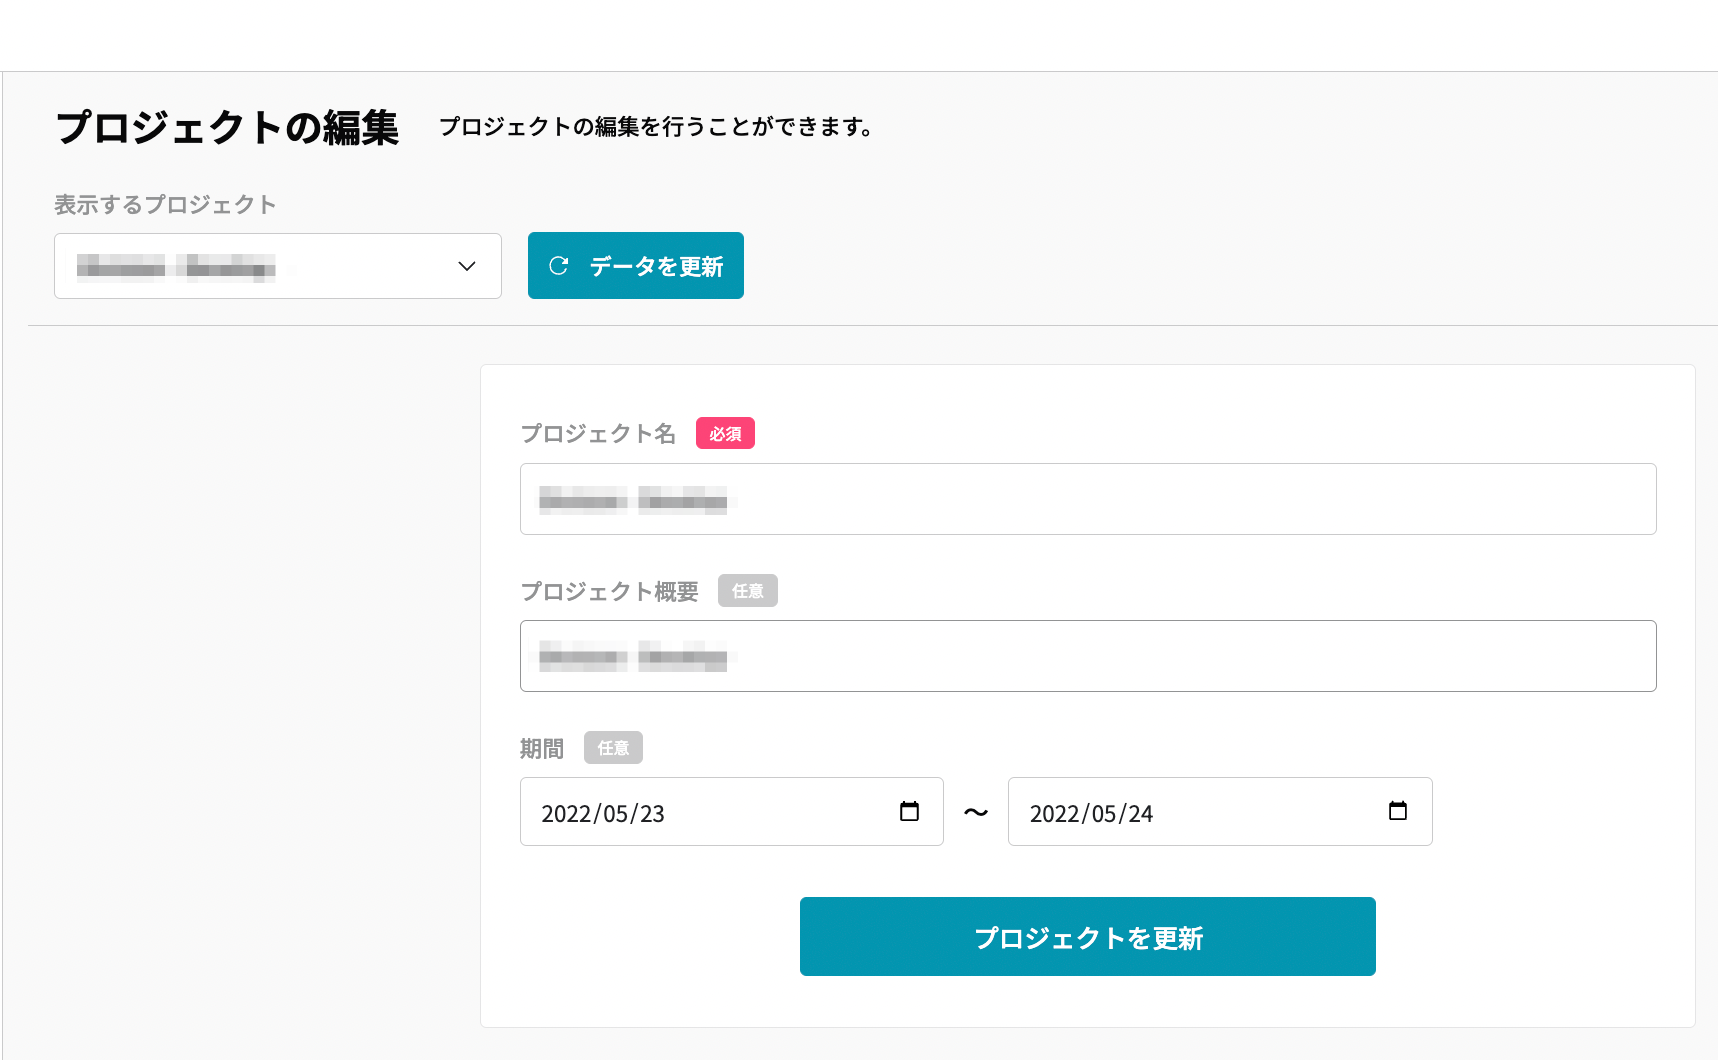Screen dimensions: 1718x1060
Task: Click the プロジェクト概要 label
Action: coord(609,591)
